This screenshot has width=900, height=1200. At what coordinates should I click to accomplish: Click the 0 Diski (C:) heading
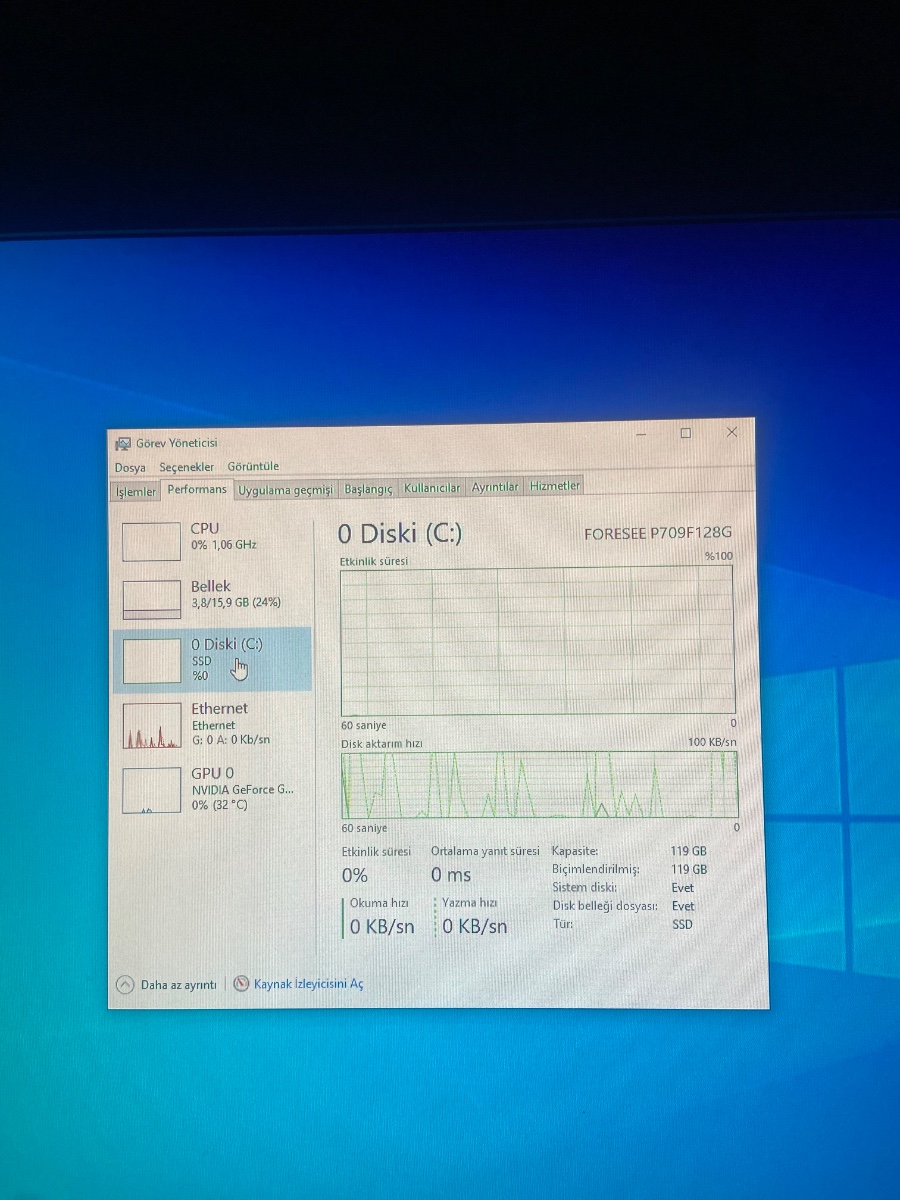pos(400,533)
